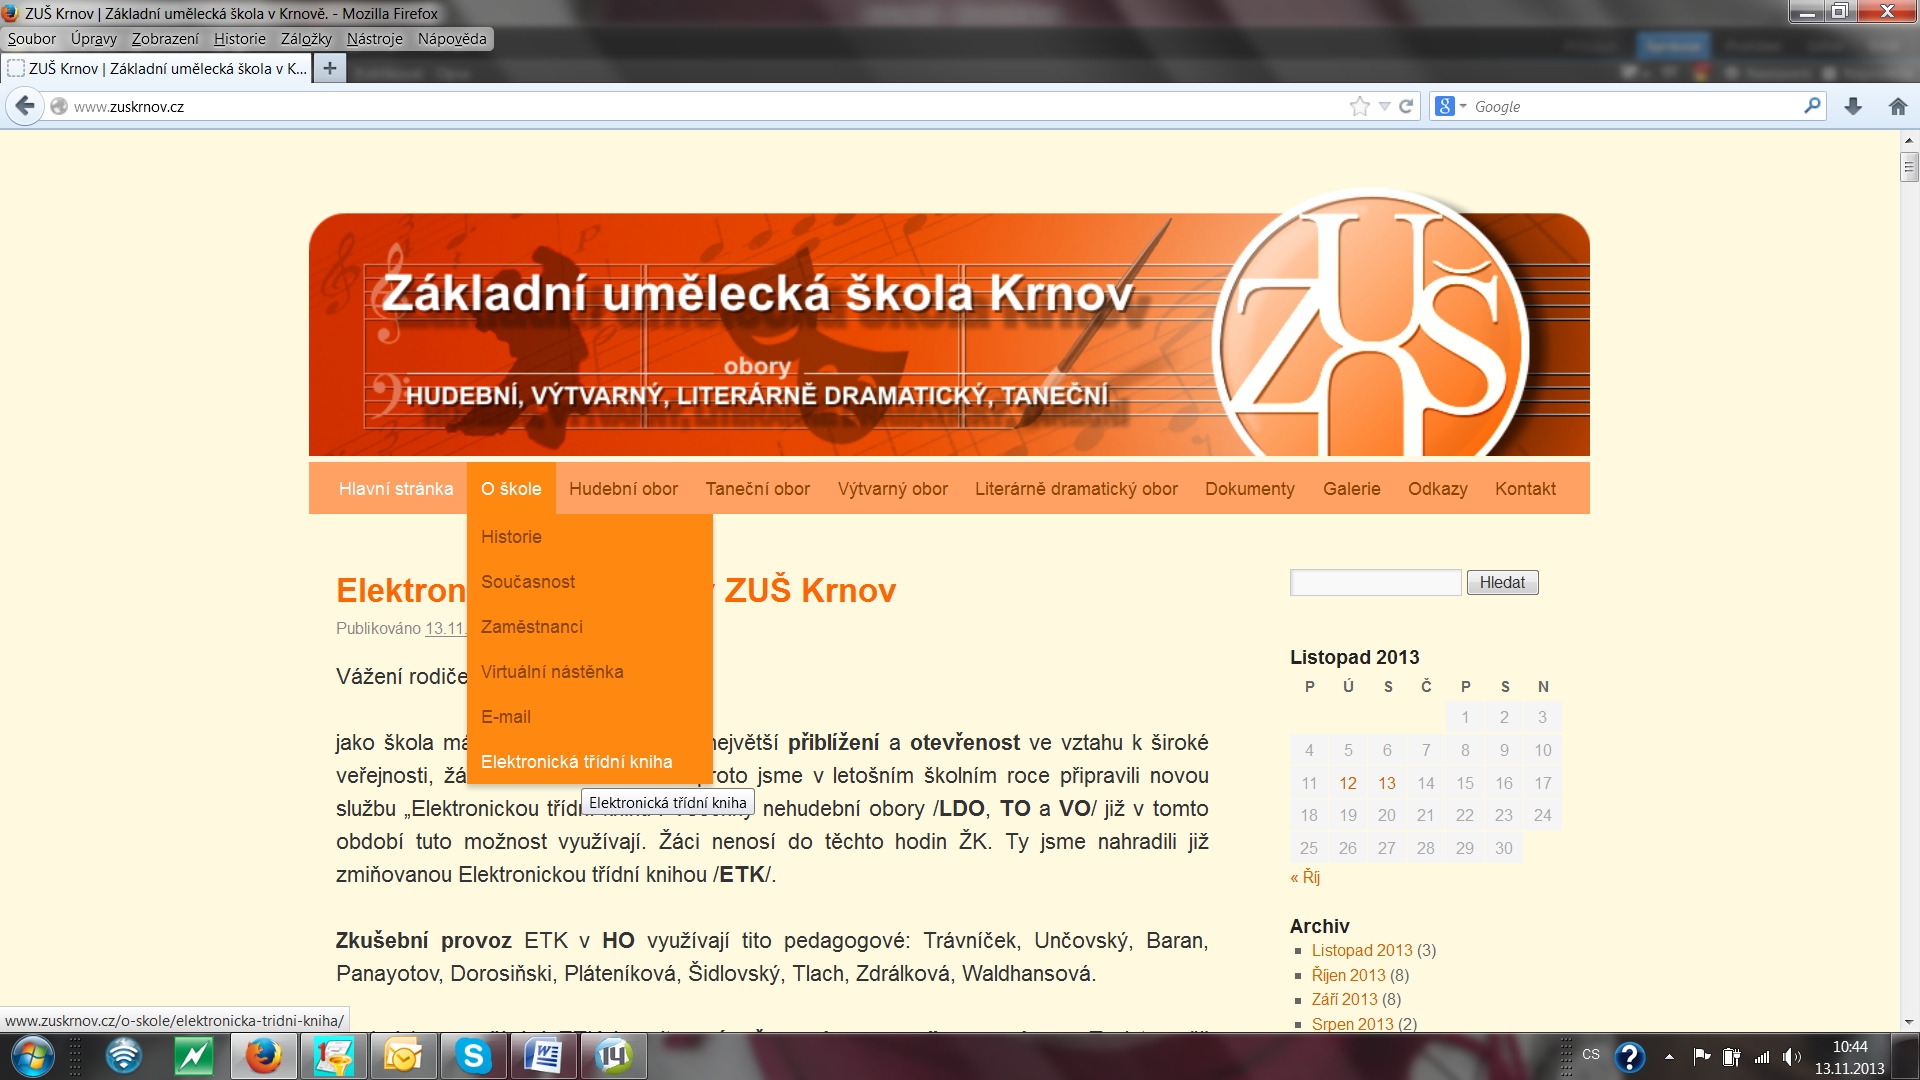Click the scrollbar down arrow

point(1909,1022)
